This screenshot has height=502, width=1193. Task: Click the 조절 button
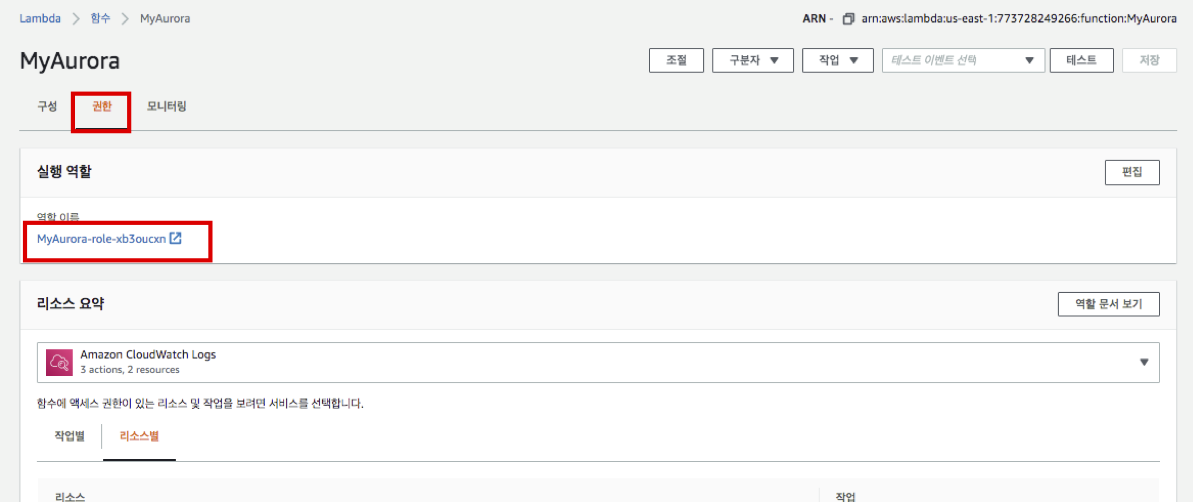click(x=676, y=60)
